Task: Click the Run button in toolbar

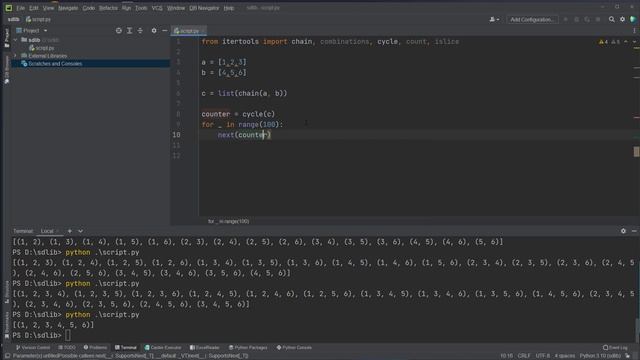Action: click(566, 19)
